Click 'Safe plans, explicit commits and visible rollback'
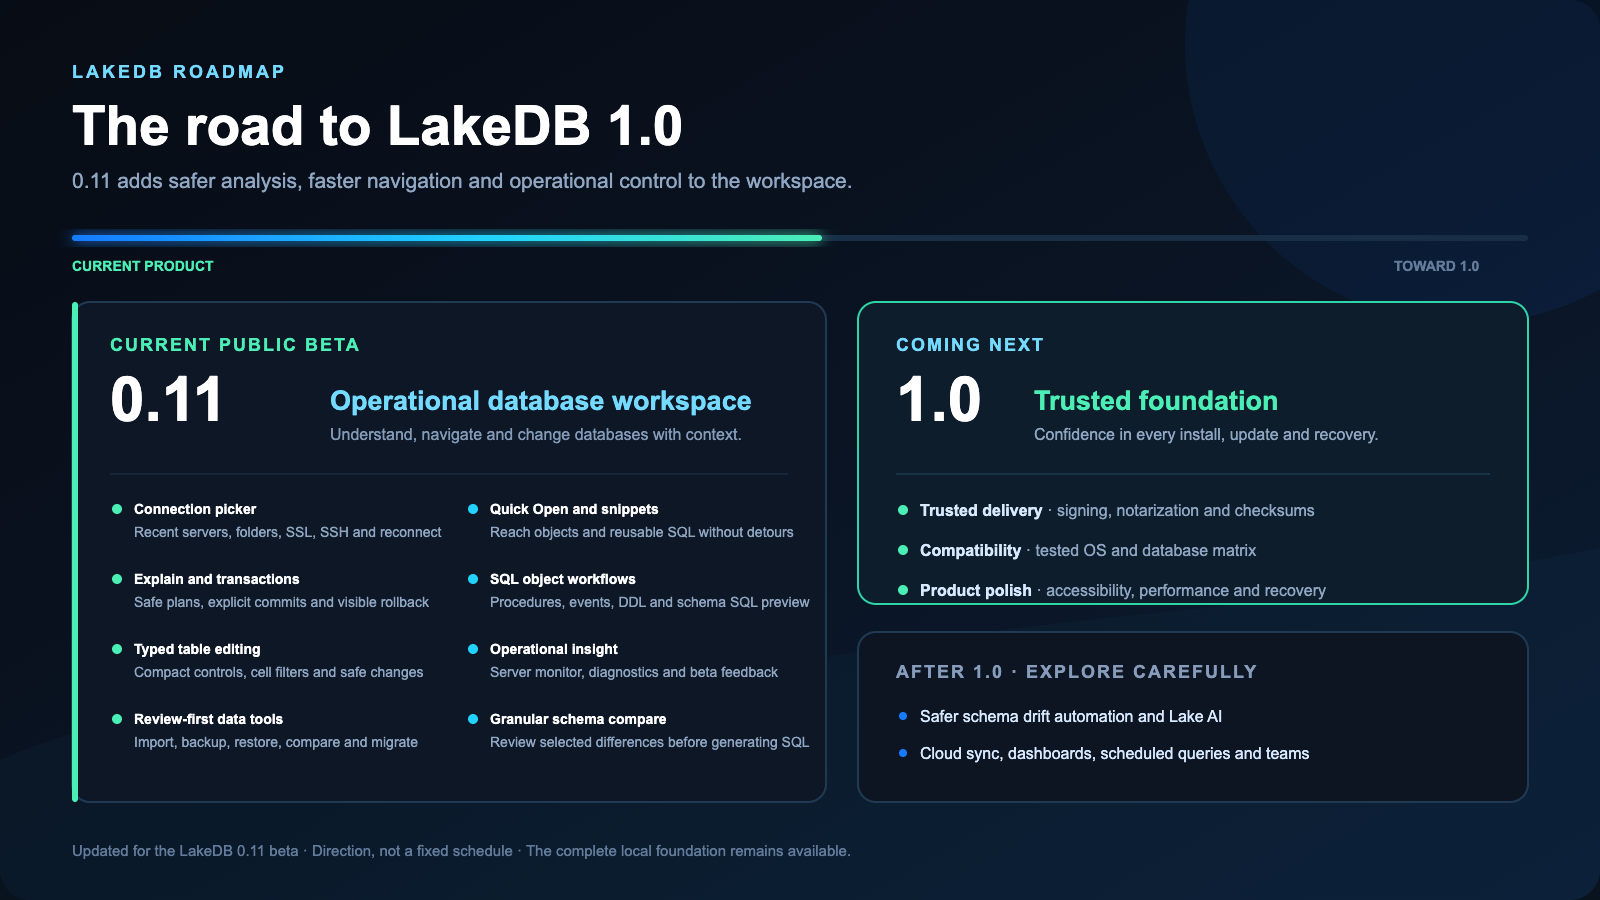The height and width of the screenshot is (900, 1600). click(x=281, y=602)
